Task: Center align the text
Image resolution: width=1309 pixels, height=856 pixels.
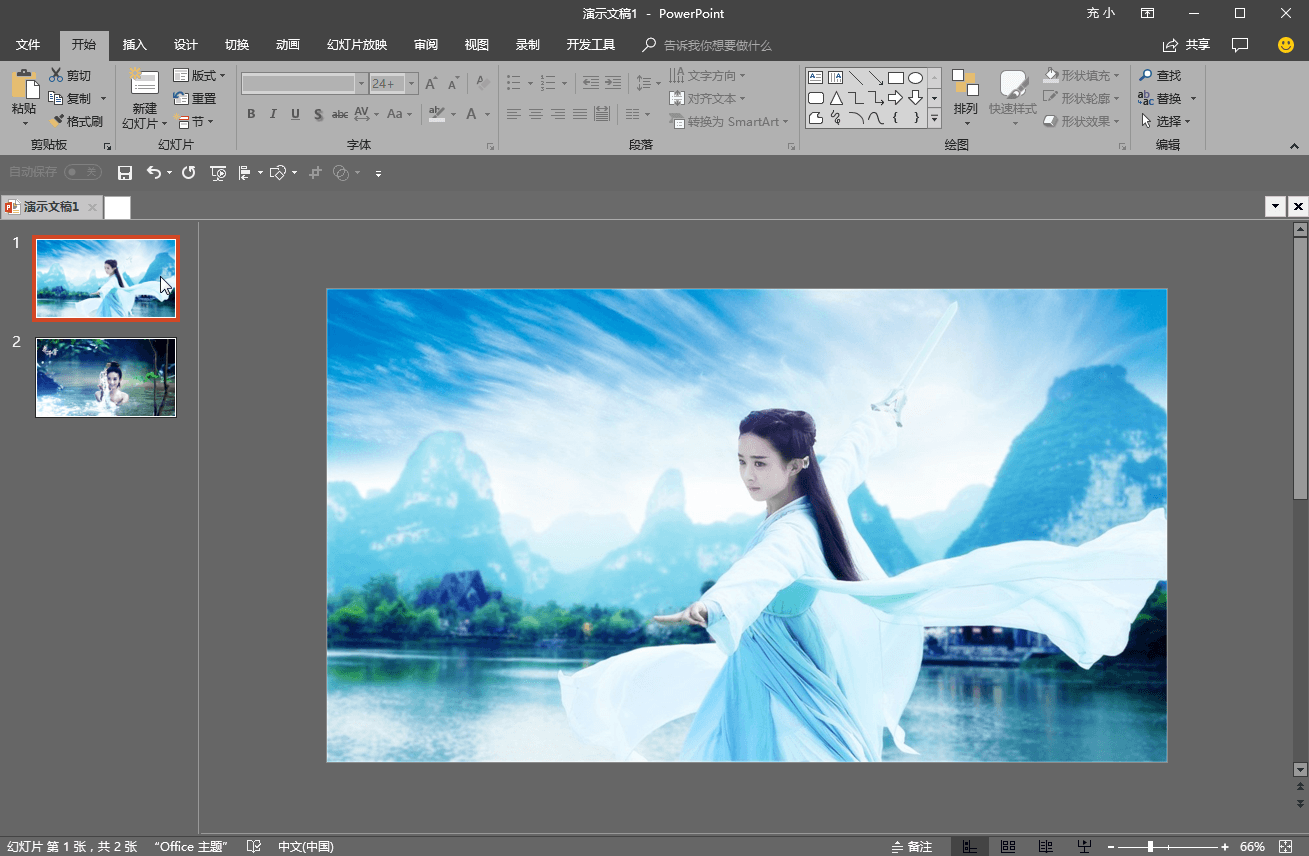Action: click(536, 114)
